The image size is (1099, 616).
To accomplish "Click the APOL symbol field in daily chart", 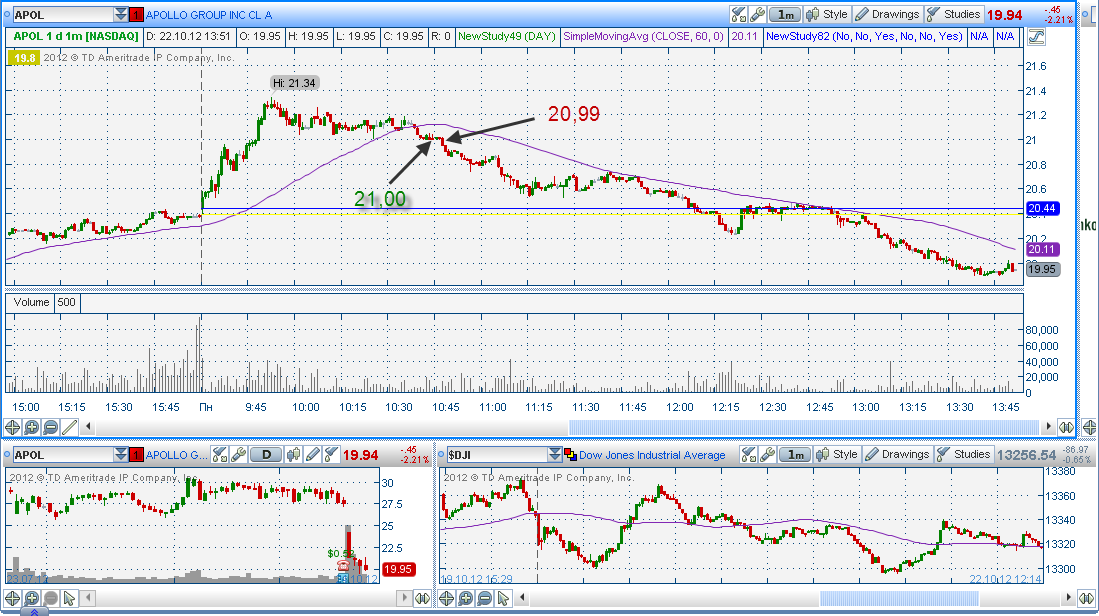I will tap(63, 455).
